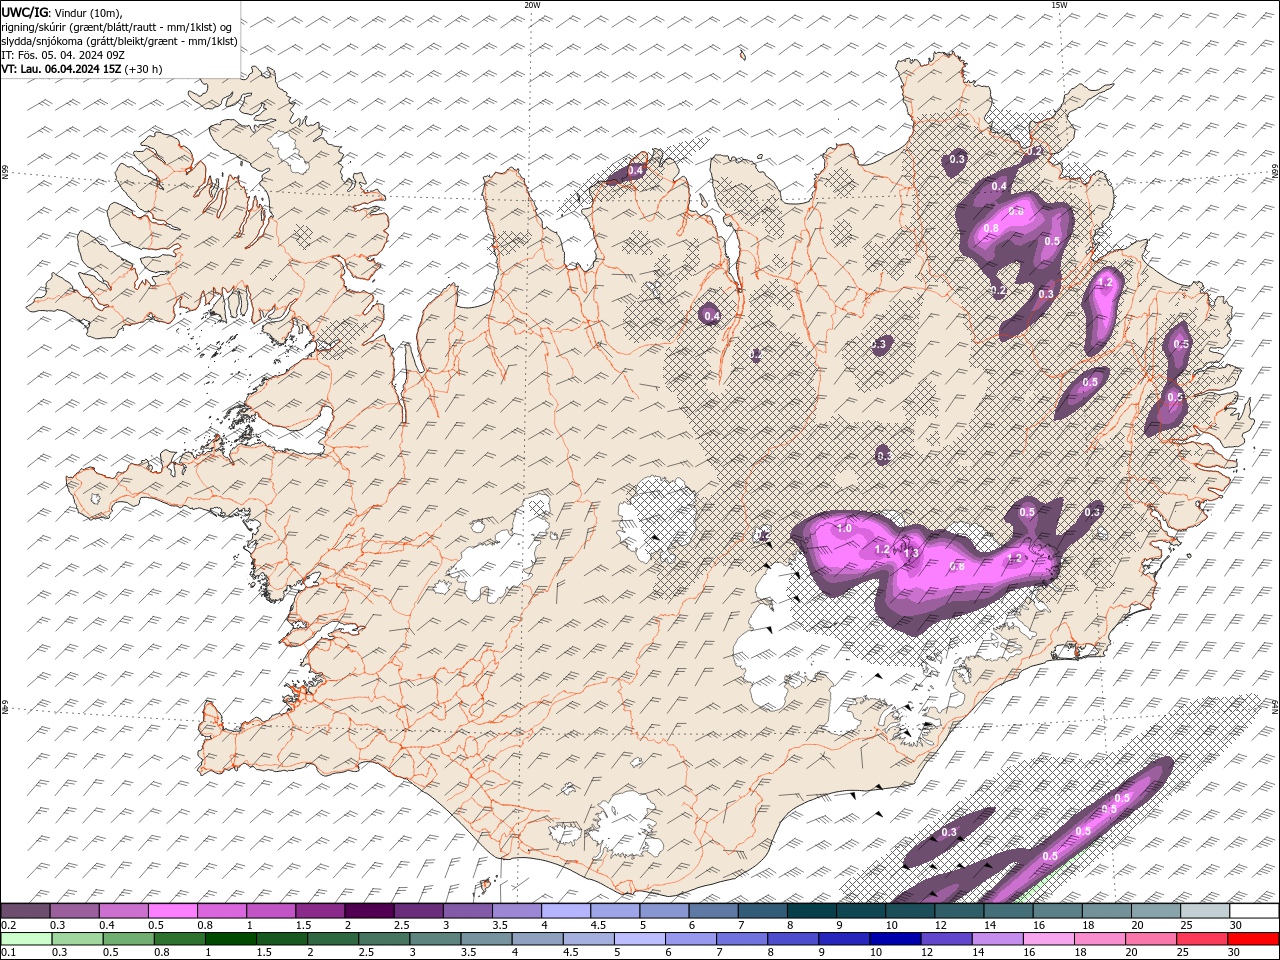Click the upper legend swatch starting at 3
Viewport: 1280px width, 960px height.
tap(467, 911)
